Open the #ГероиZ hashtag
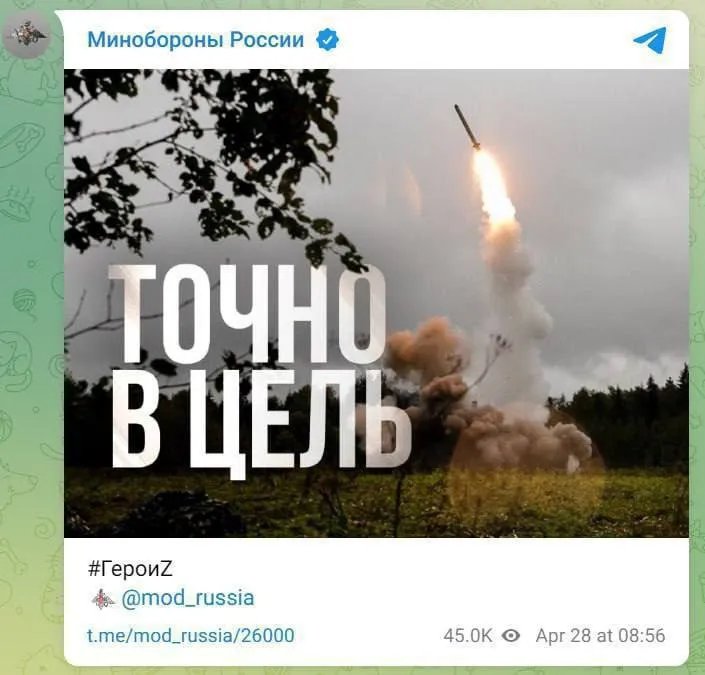The height and width of the screenshot is (675, 705). point(130,569)
